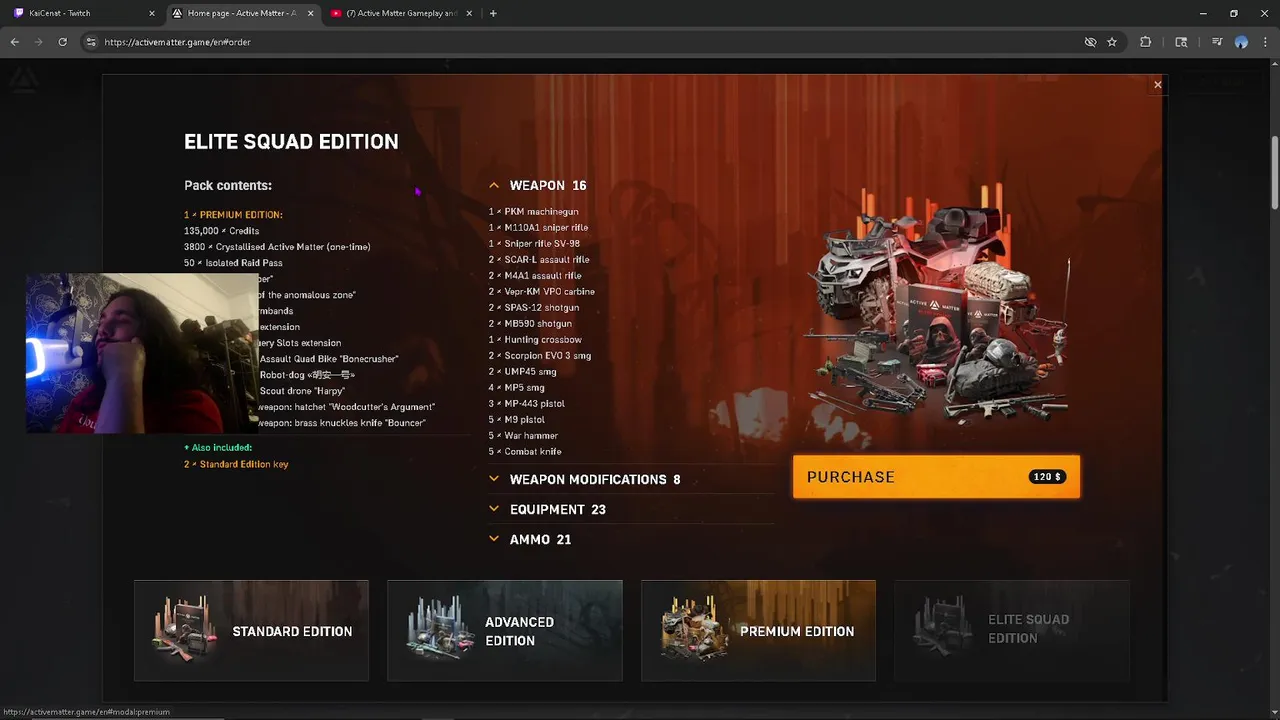Viewport: 1280px width, 720px height.
Task: Click '2 × MB590 shotgun' entry
Action: [530, 324]
